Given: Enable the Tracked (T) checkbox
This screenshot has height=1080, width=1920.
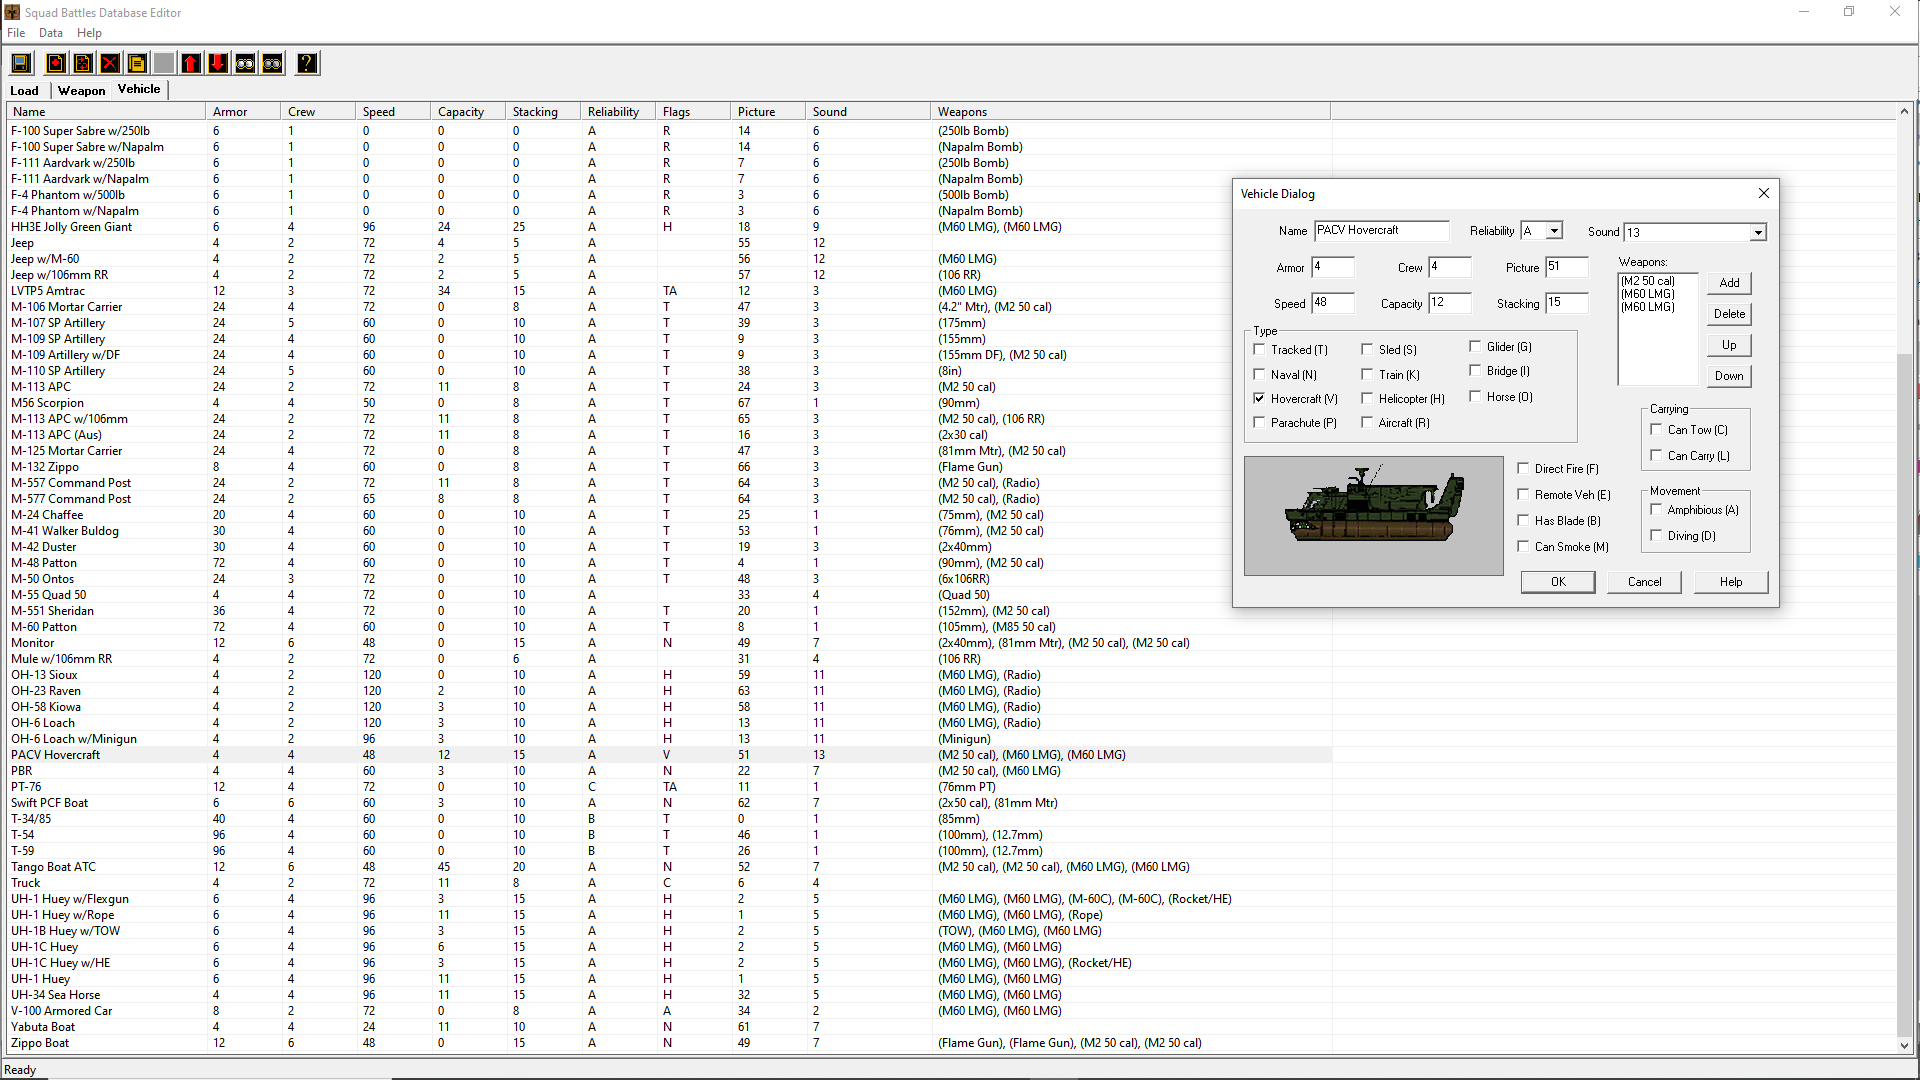Looking at the screenshot, I should [x=1259, y=349].
